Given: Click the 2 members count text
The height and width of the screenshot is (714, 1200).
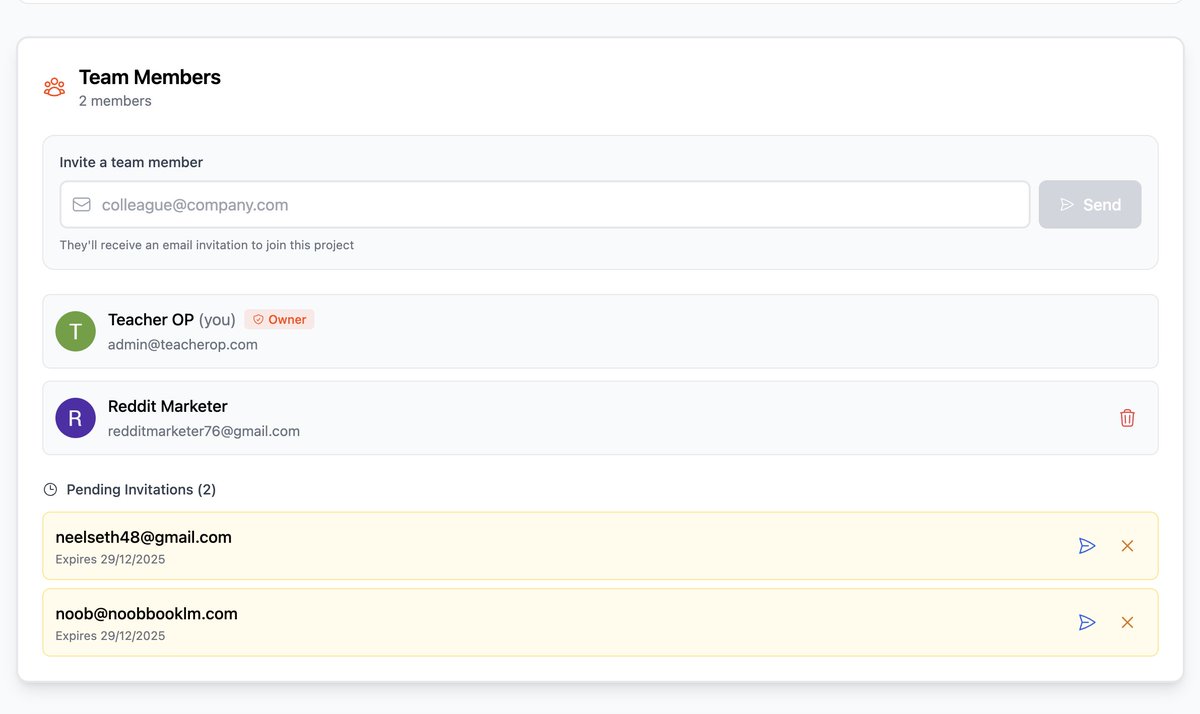Looking at the screenshot, I should (115, 101).
